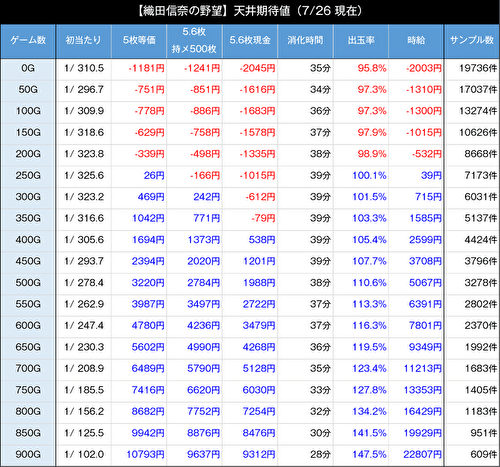This screenshot has width=500, height=467.
Task: Click the ゲーム数 column header
Action: [x=28, y=40]
